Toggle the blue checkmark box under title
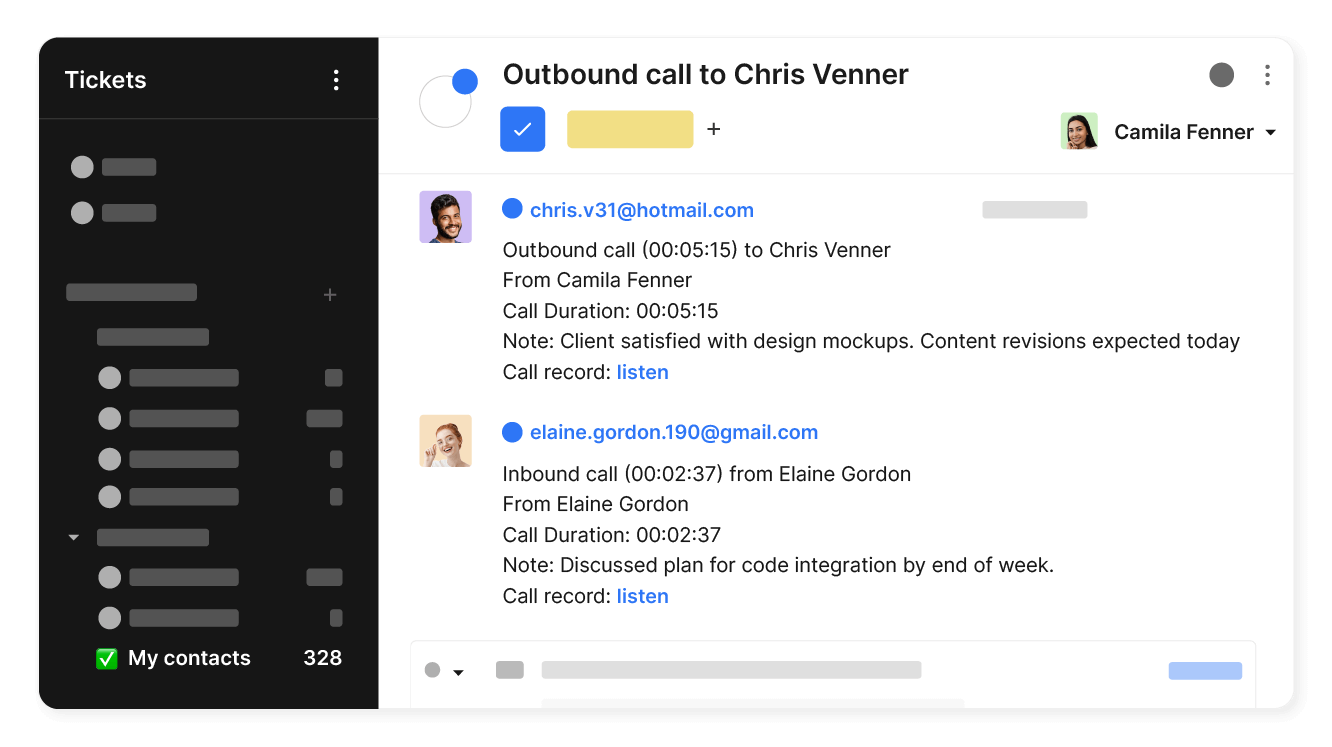Viewport: 1332px width, 747px height. (x=522, y=129)
